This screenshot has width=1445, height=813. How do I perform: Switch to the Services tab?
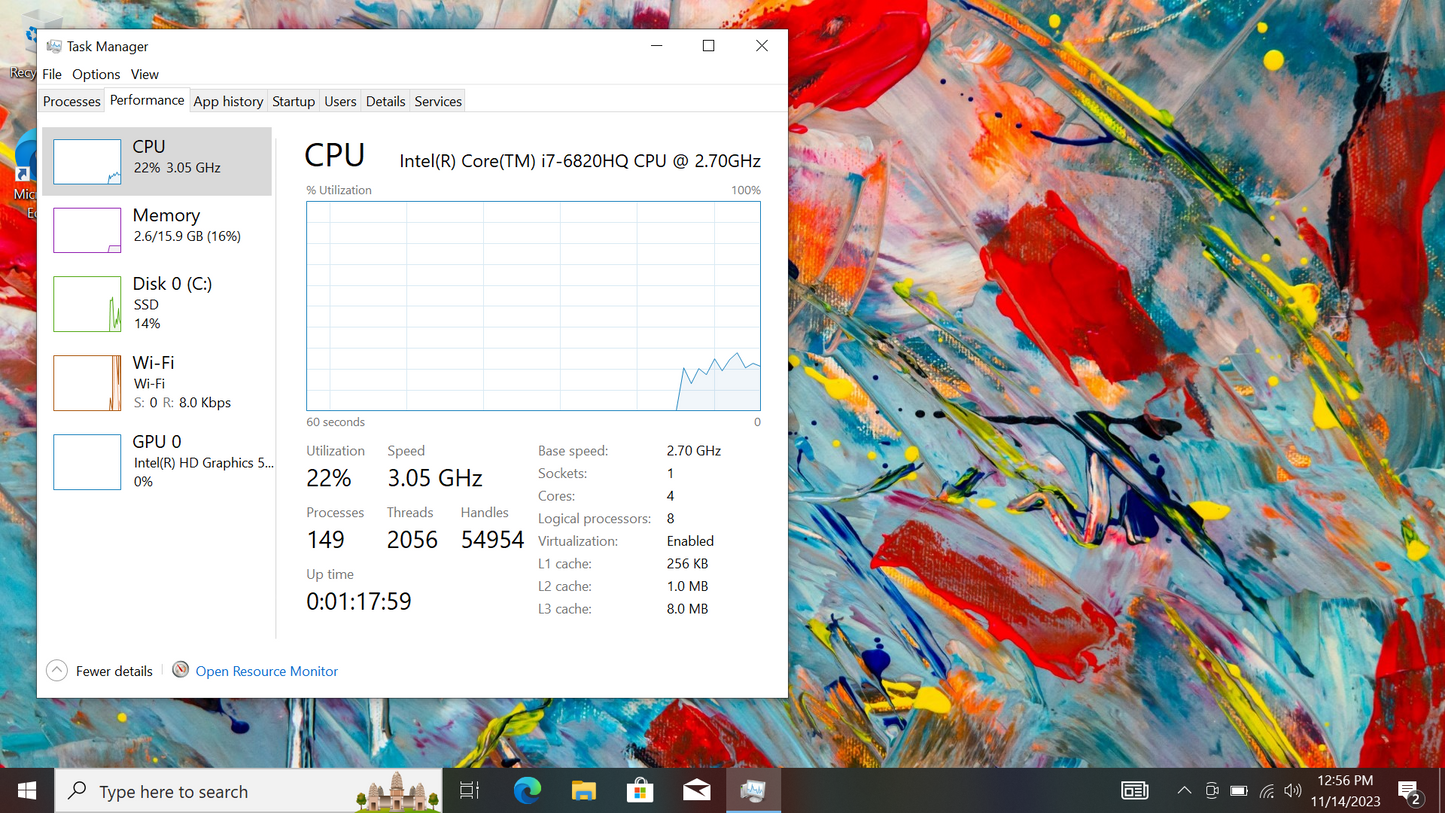point(438,101)
